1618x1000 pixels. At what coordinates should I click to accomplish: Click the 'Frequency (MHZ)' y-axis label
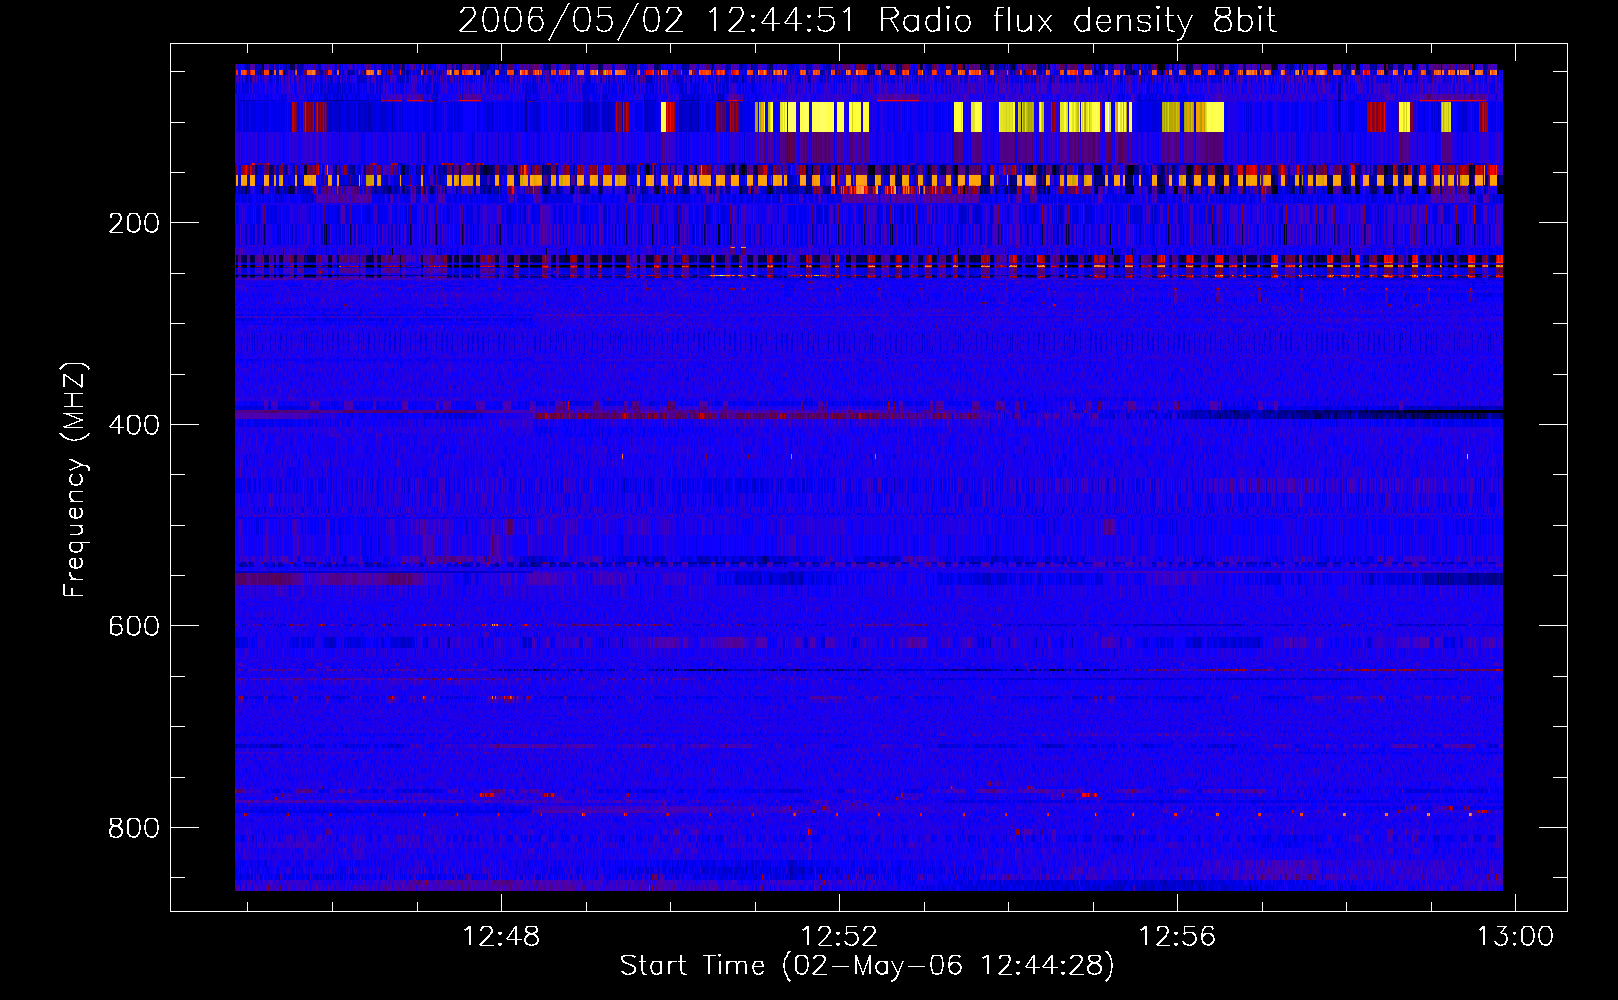(x=74, y=480)
